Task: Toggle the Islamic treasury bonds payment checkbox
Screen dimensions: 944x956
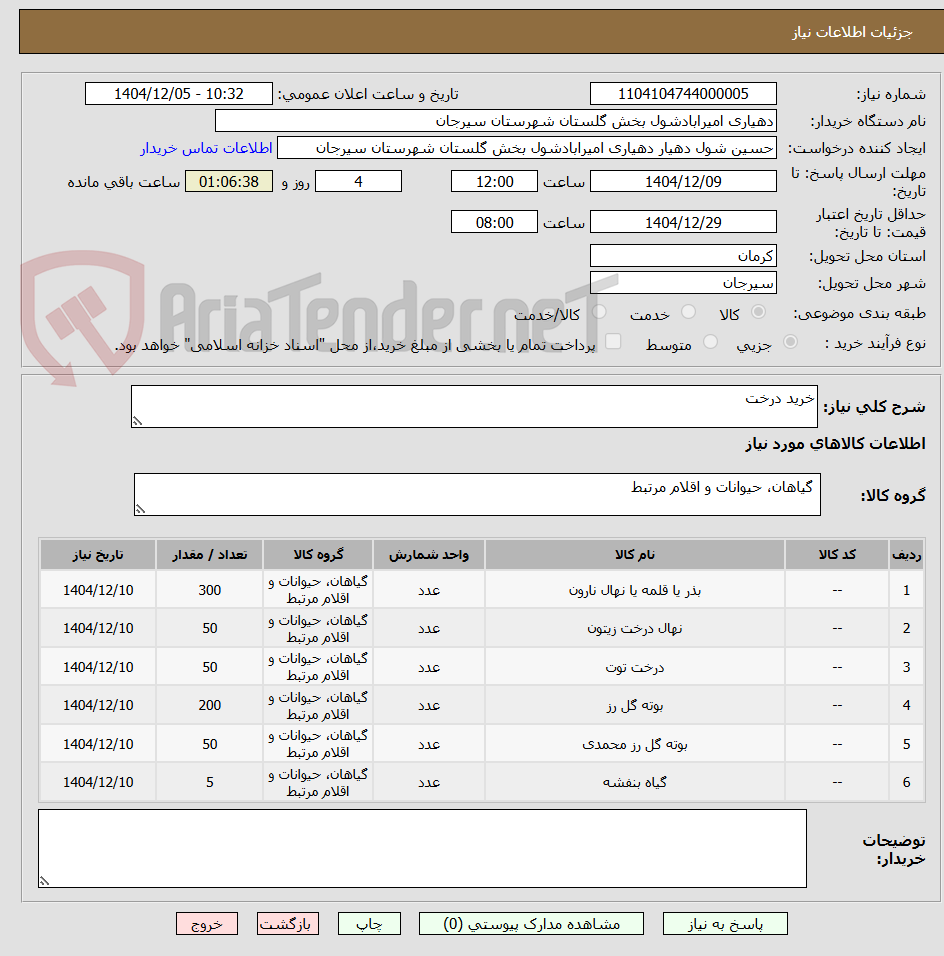Action: pos(613,341)
